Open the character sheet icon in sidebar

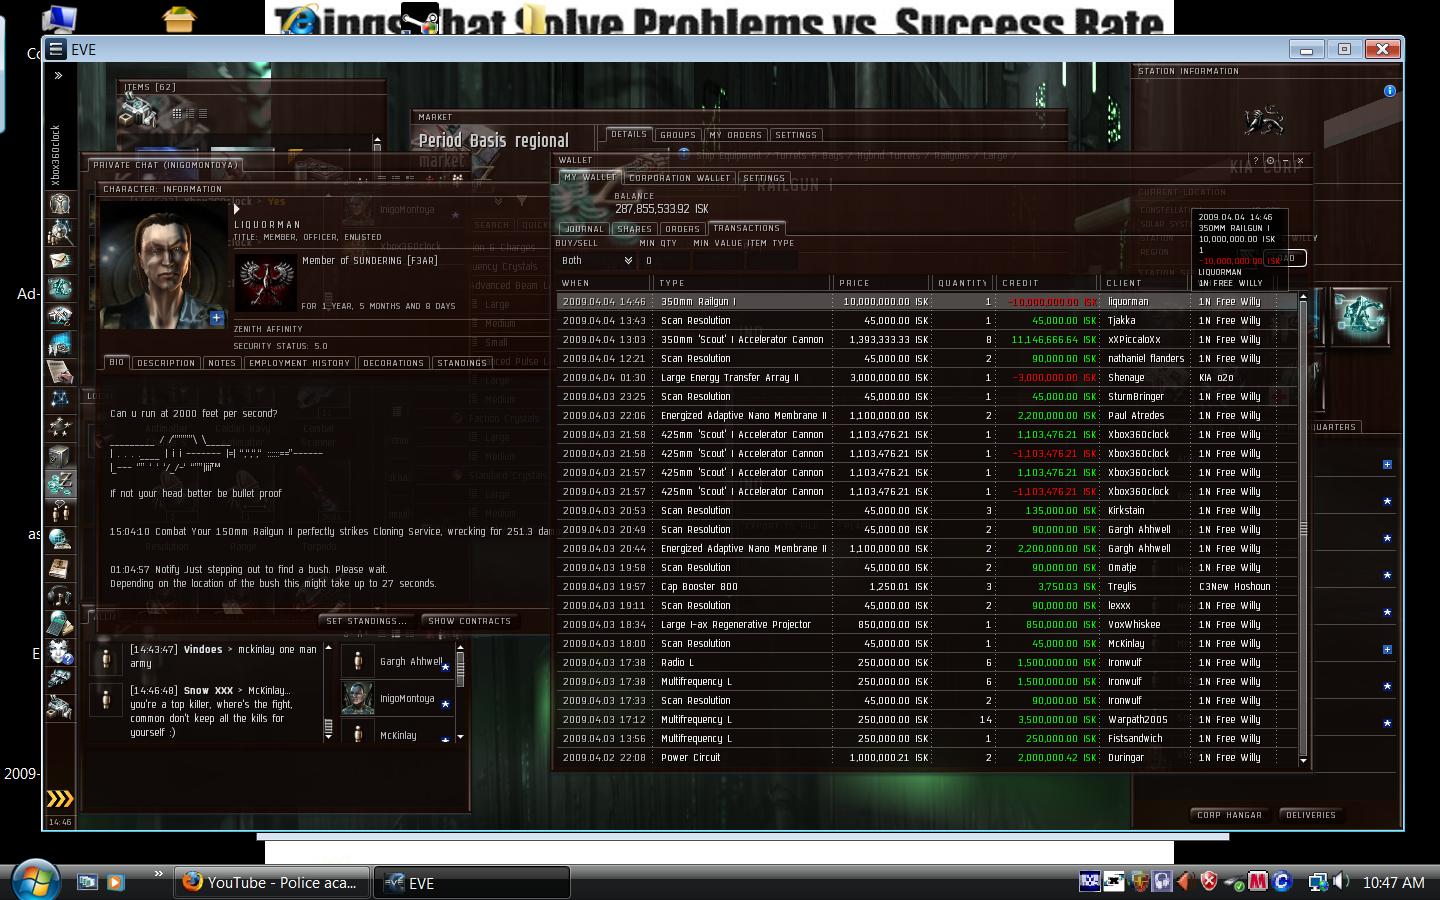pos(60,204)
